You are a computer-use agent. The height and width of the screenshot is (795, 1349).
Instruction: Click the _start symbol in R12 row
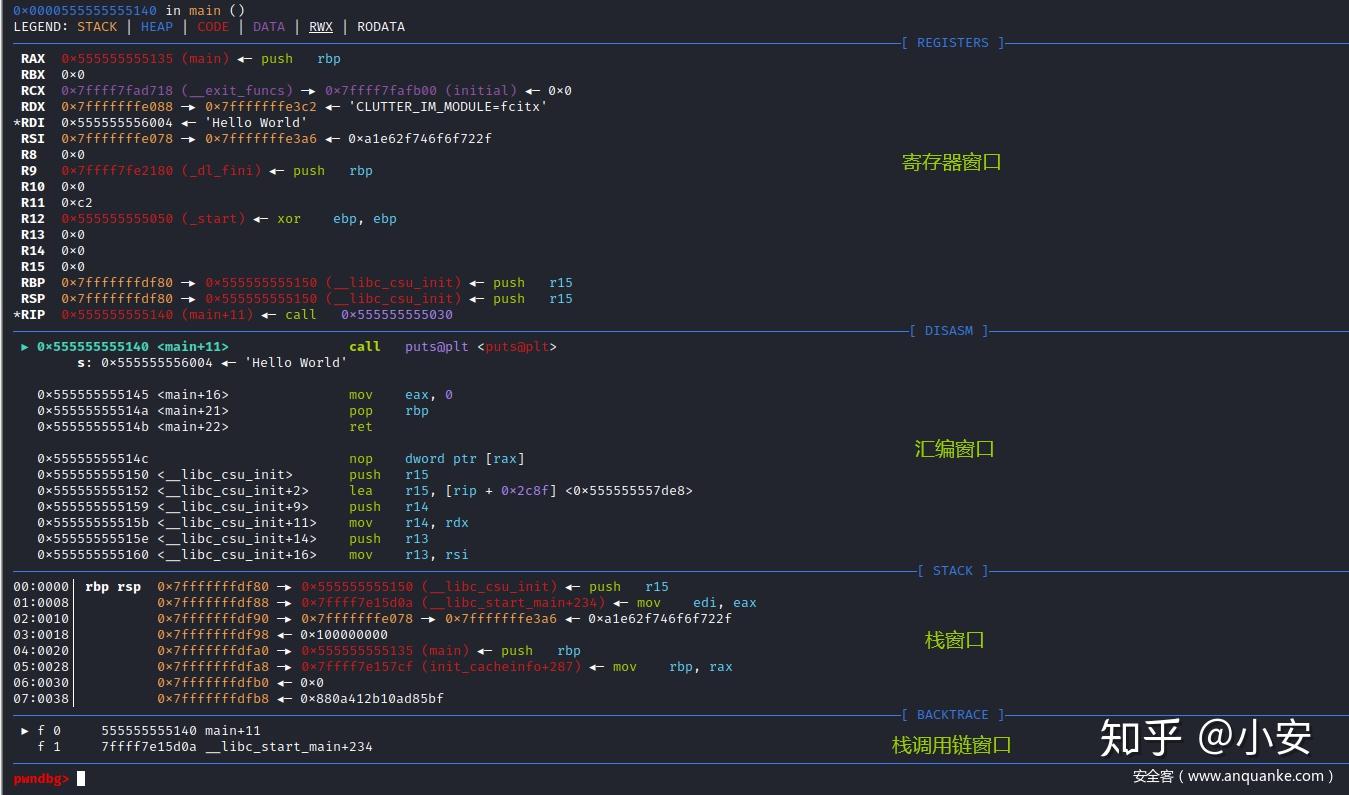[213, 218]
